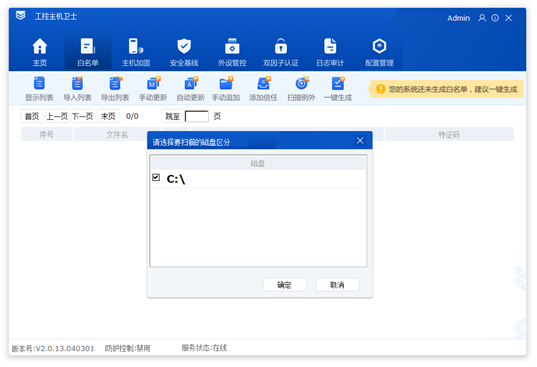Click the 导入列表 import list tool

tap(77, 89)
